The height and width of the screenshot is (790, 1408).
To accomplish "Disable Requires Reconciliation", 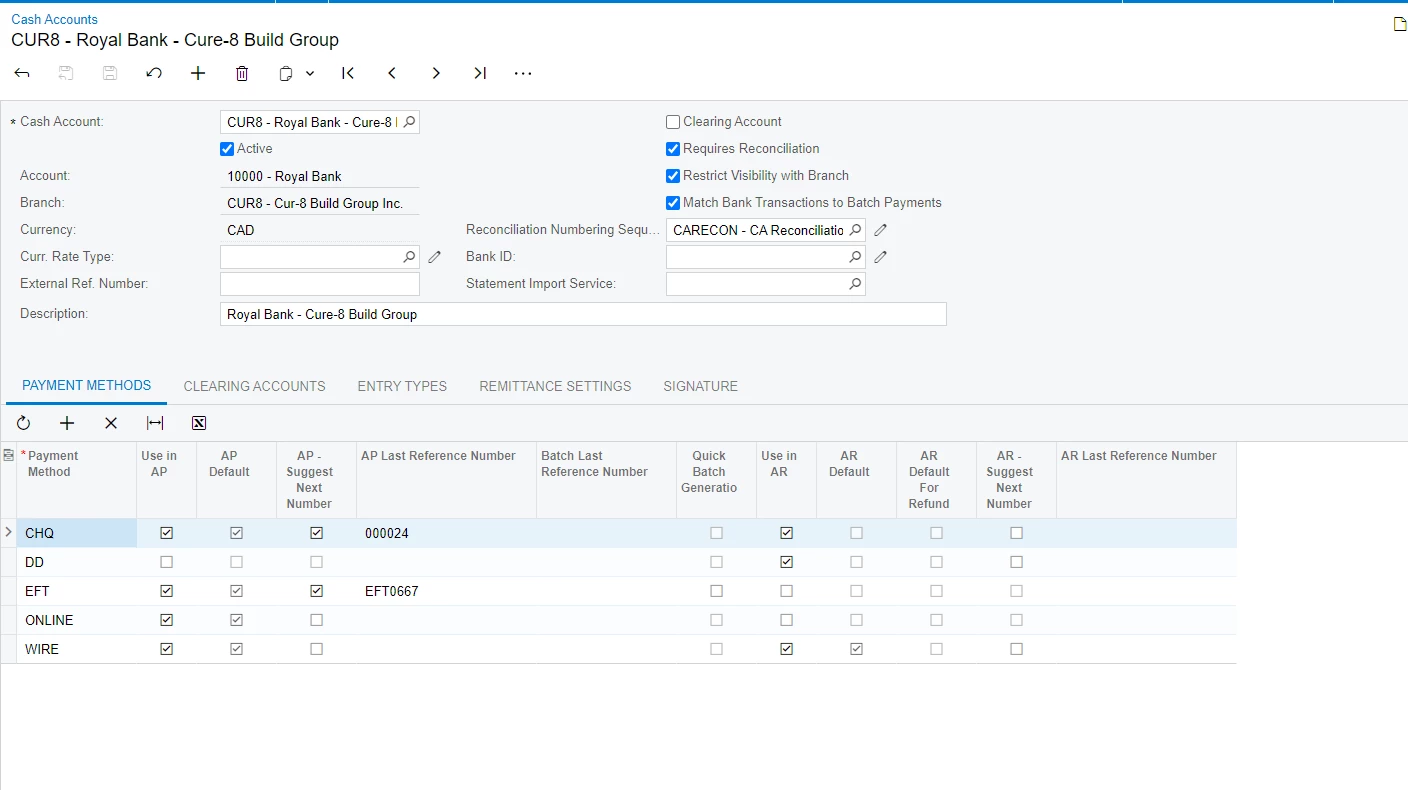I will pos(672,148).
